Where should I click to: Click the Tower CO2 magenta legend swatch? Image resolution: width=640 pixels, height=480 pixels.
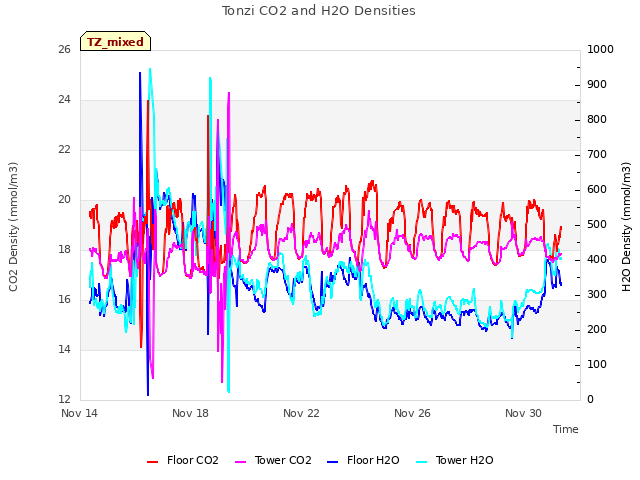pyautogui.click(x=241, y=462)
